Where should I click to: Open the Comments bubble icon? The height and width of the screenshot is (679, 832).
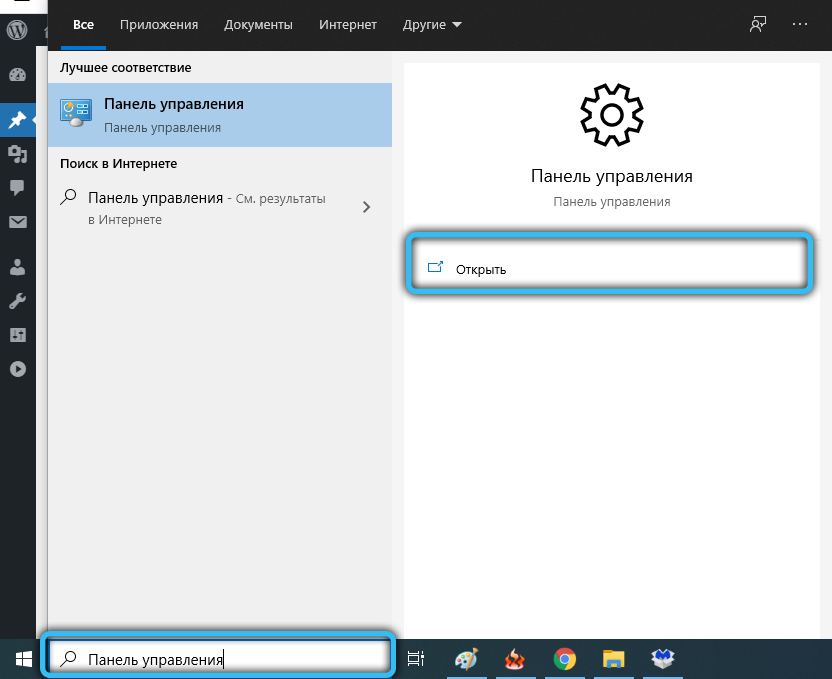point(17,187)
